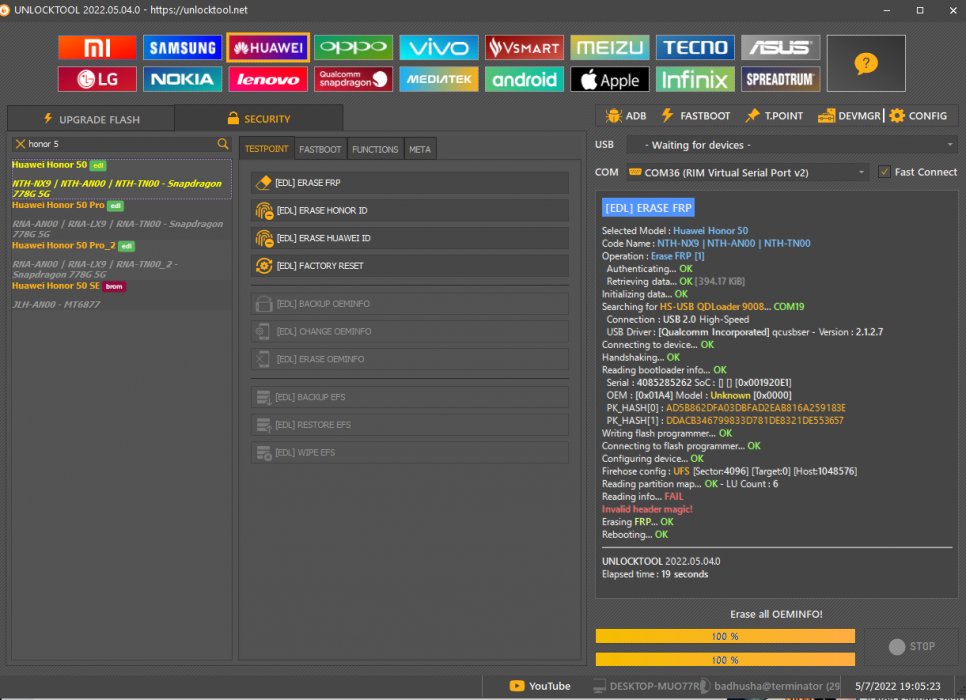Open the TESTPOINT sub-tab

point(266,149)
